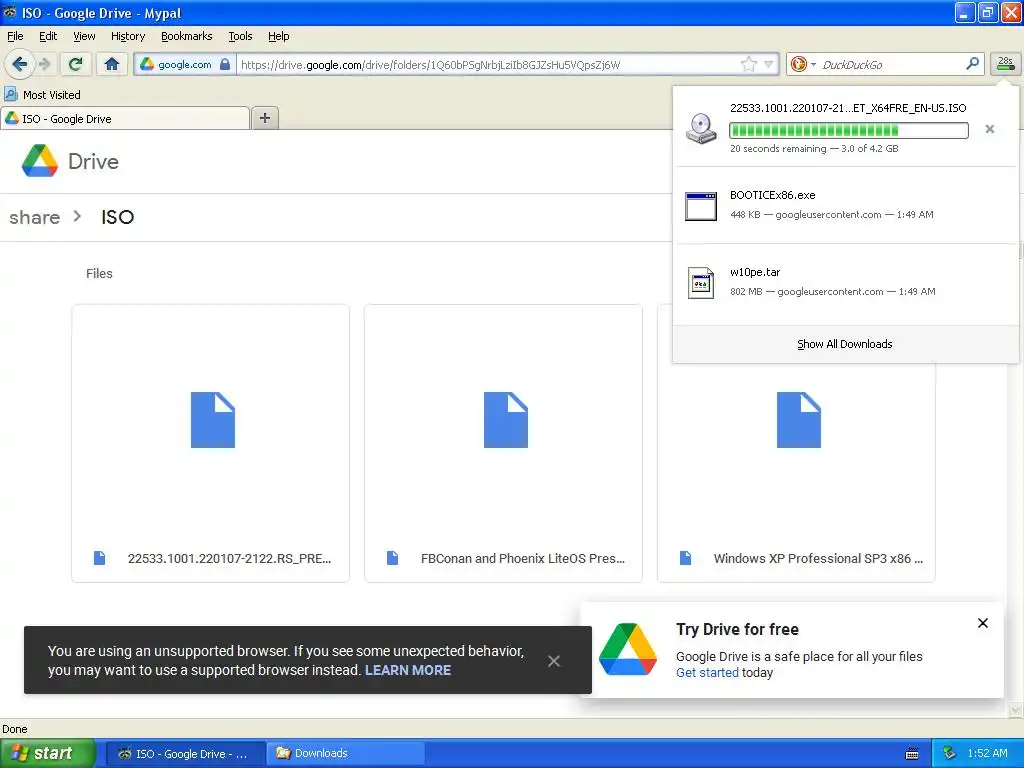The image size is (1024, 768).
Task: Dismiss the unsupported browser notification
Action: point(554,661)
